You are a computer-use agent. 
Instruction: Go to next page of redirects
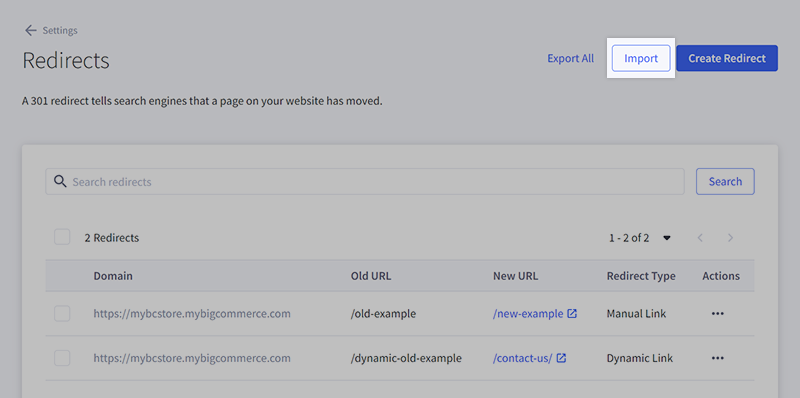pyautogui.click(x=730, y=238)
